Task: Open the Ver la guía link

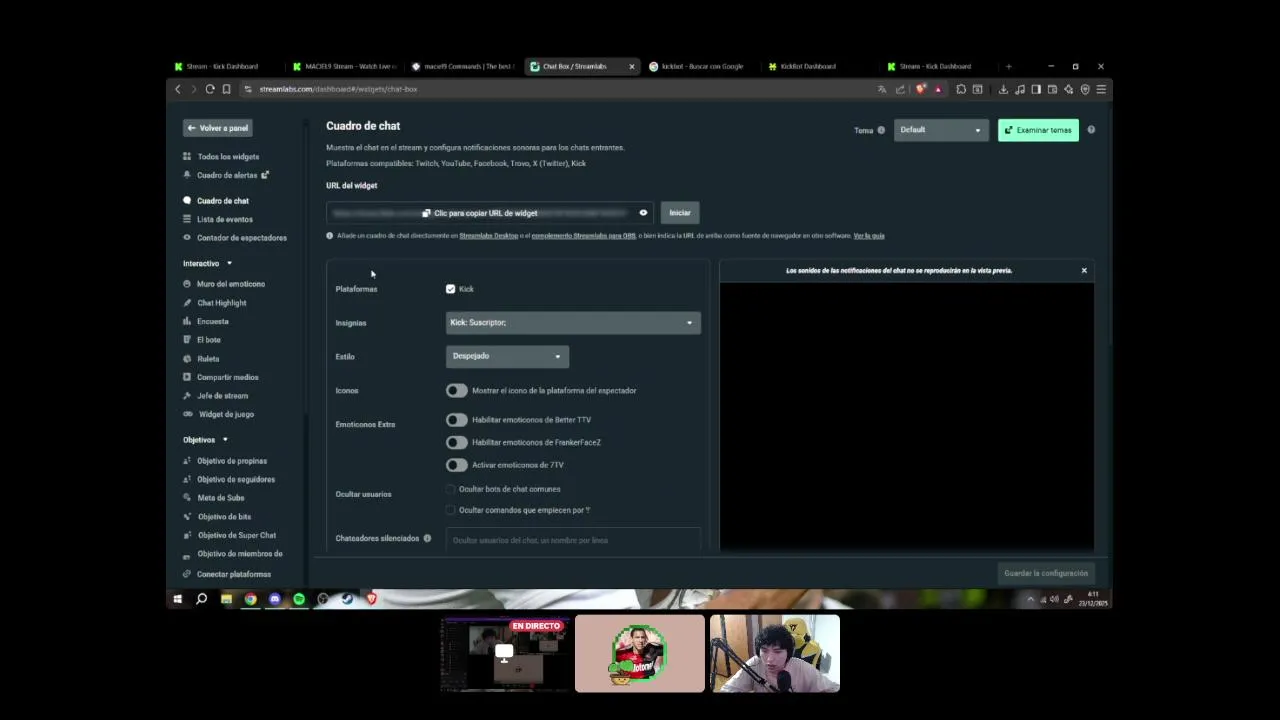Action: (869, 236)
